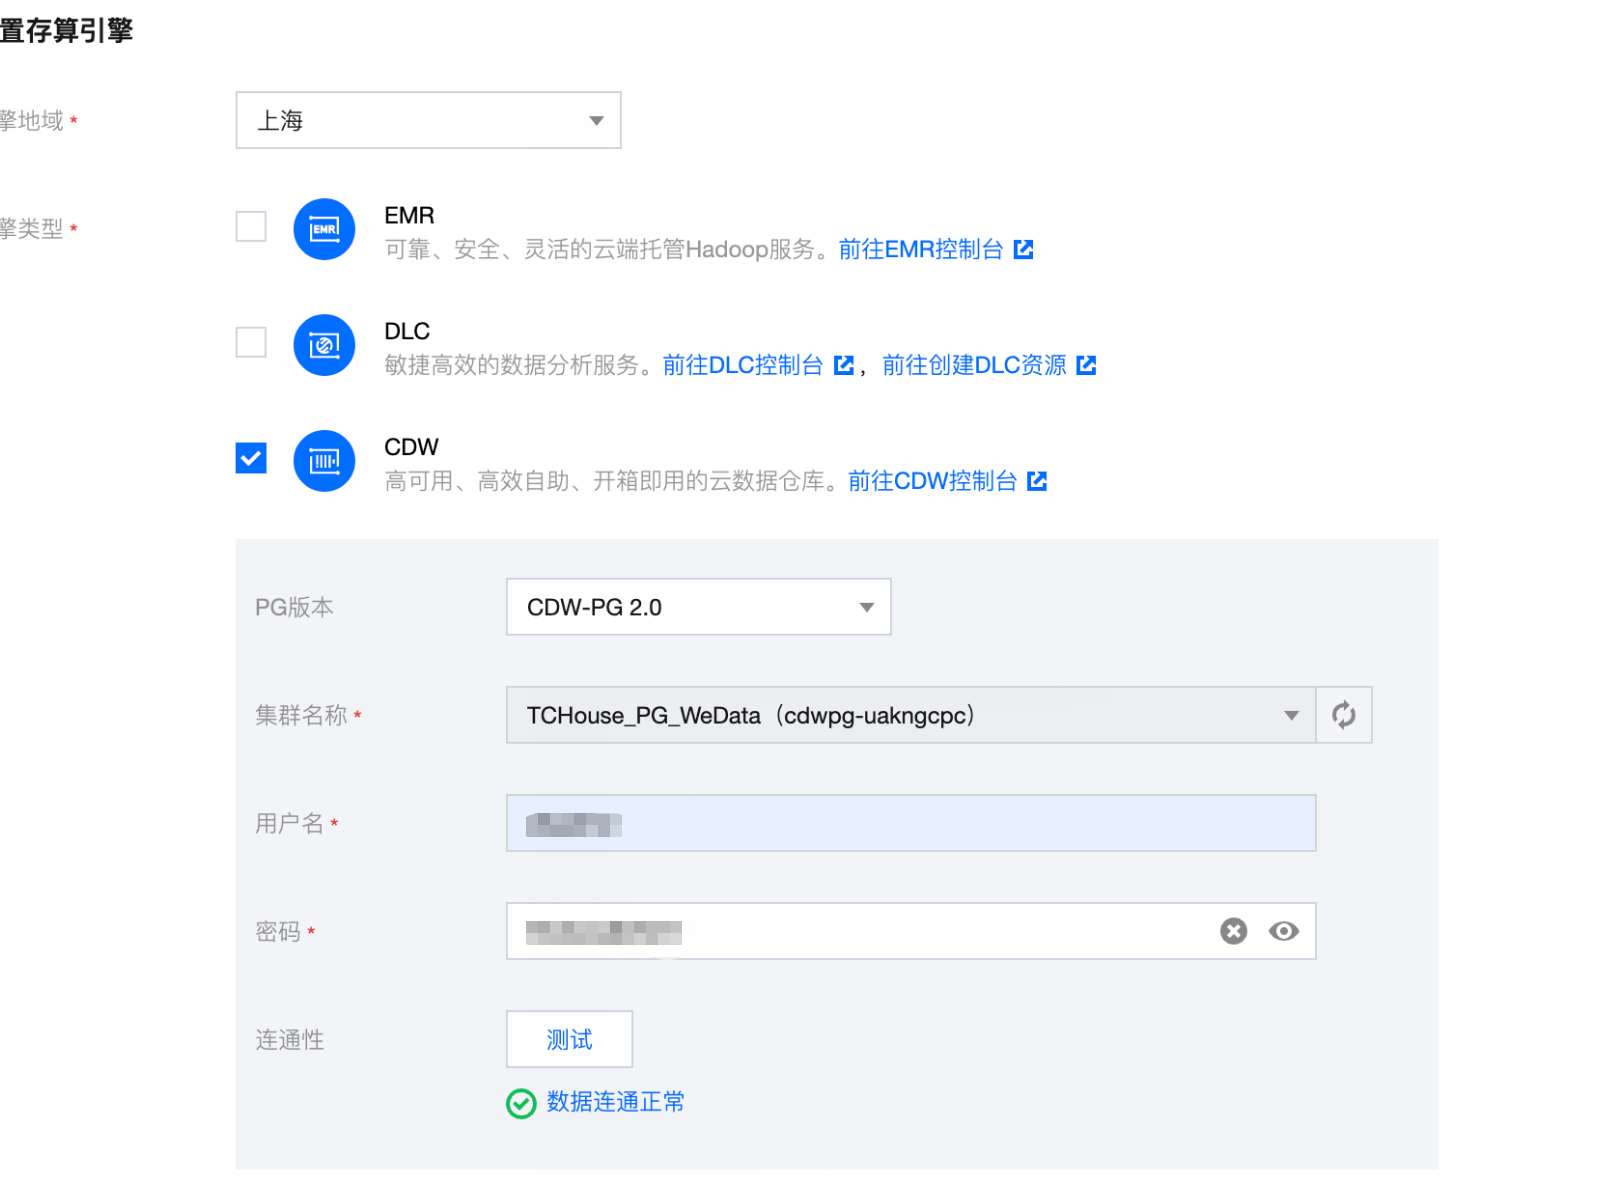
Task: Open the 前往DLC控制台 link
Action: click(x=758, y=365)
